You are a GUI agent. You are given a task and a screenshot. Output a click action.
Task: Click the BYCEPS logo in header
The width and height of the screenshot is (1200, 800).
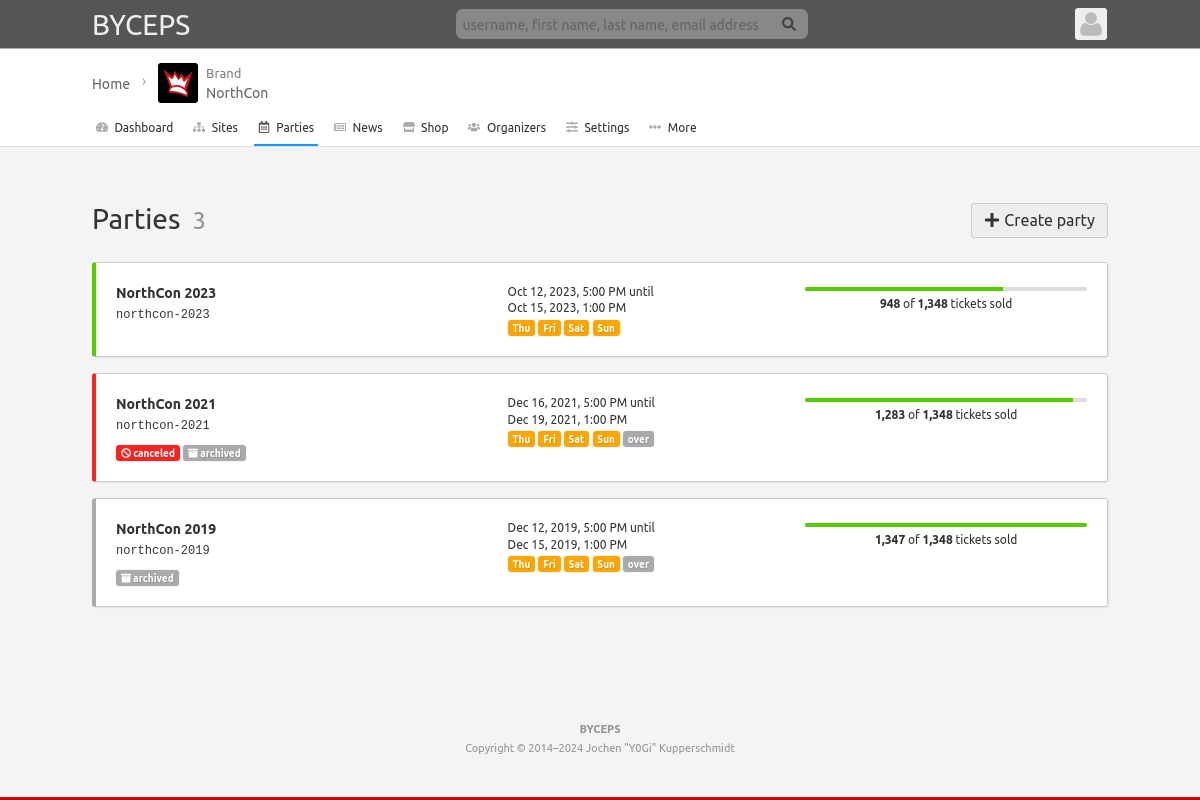(141, 25)
